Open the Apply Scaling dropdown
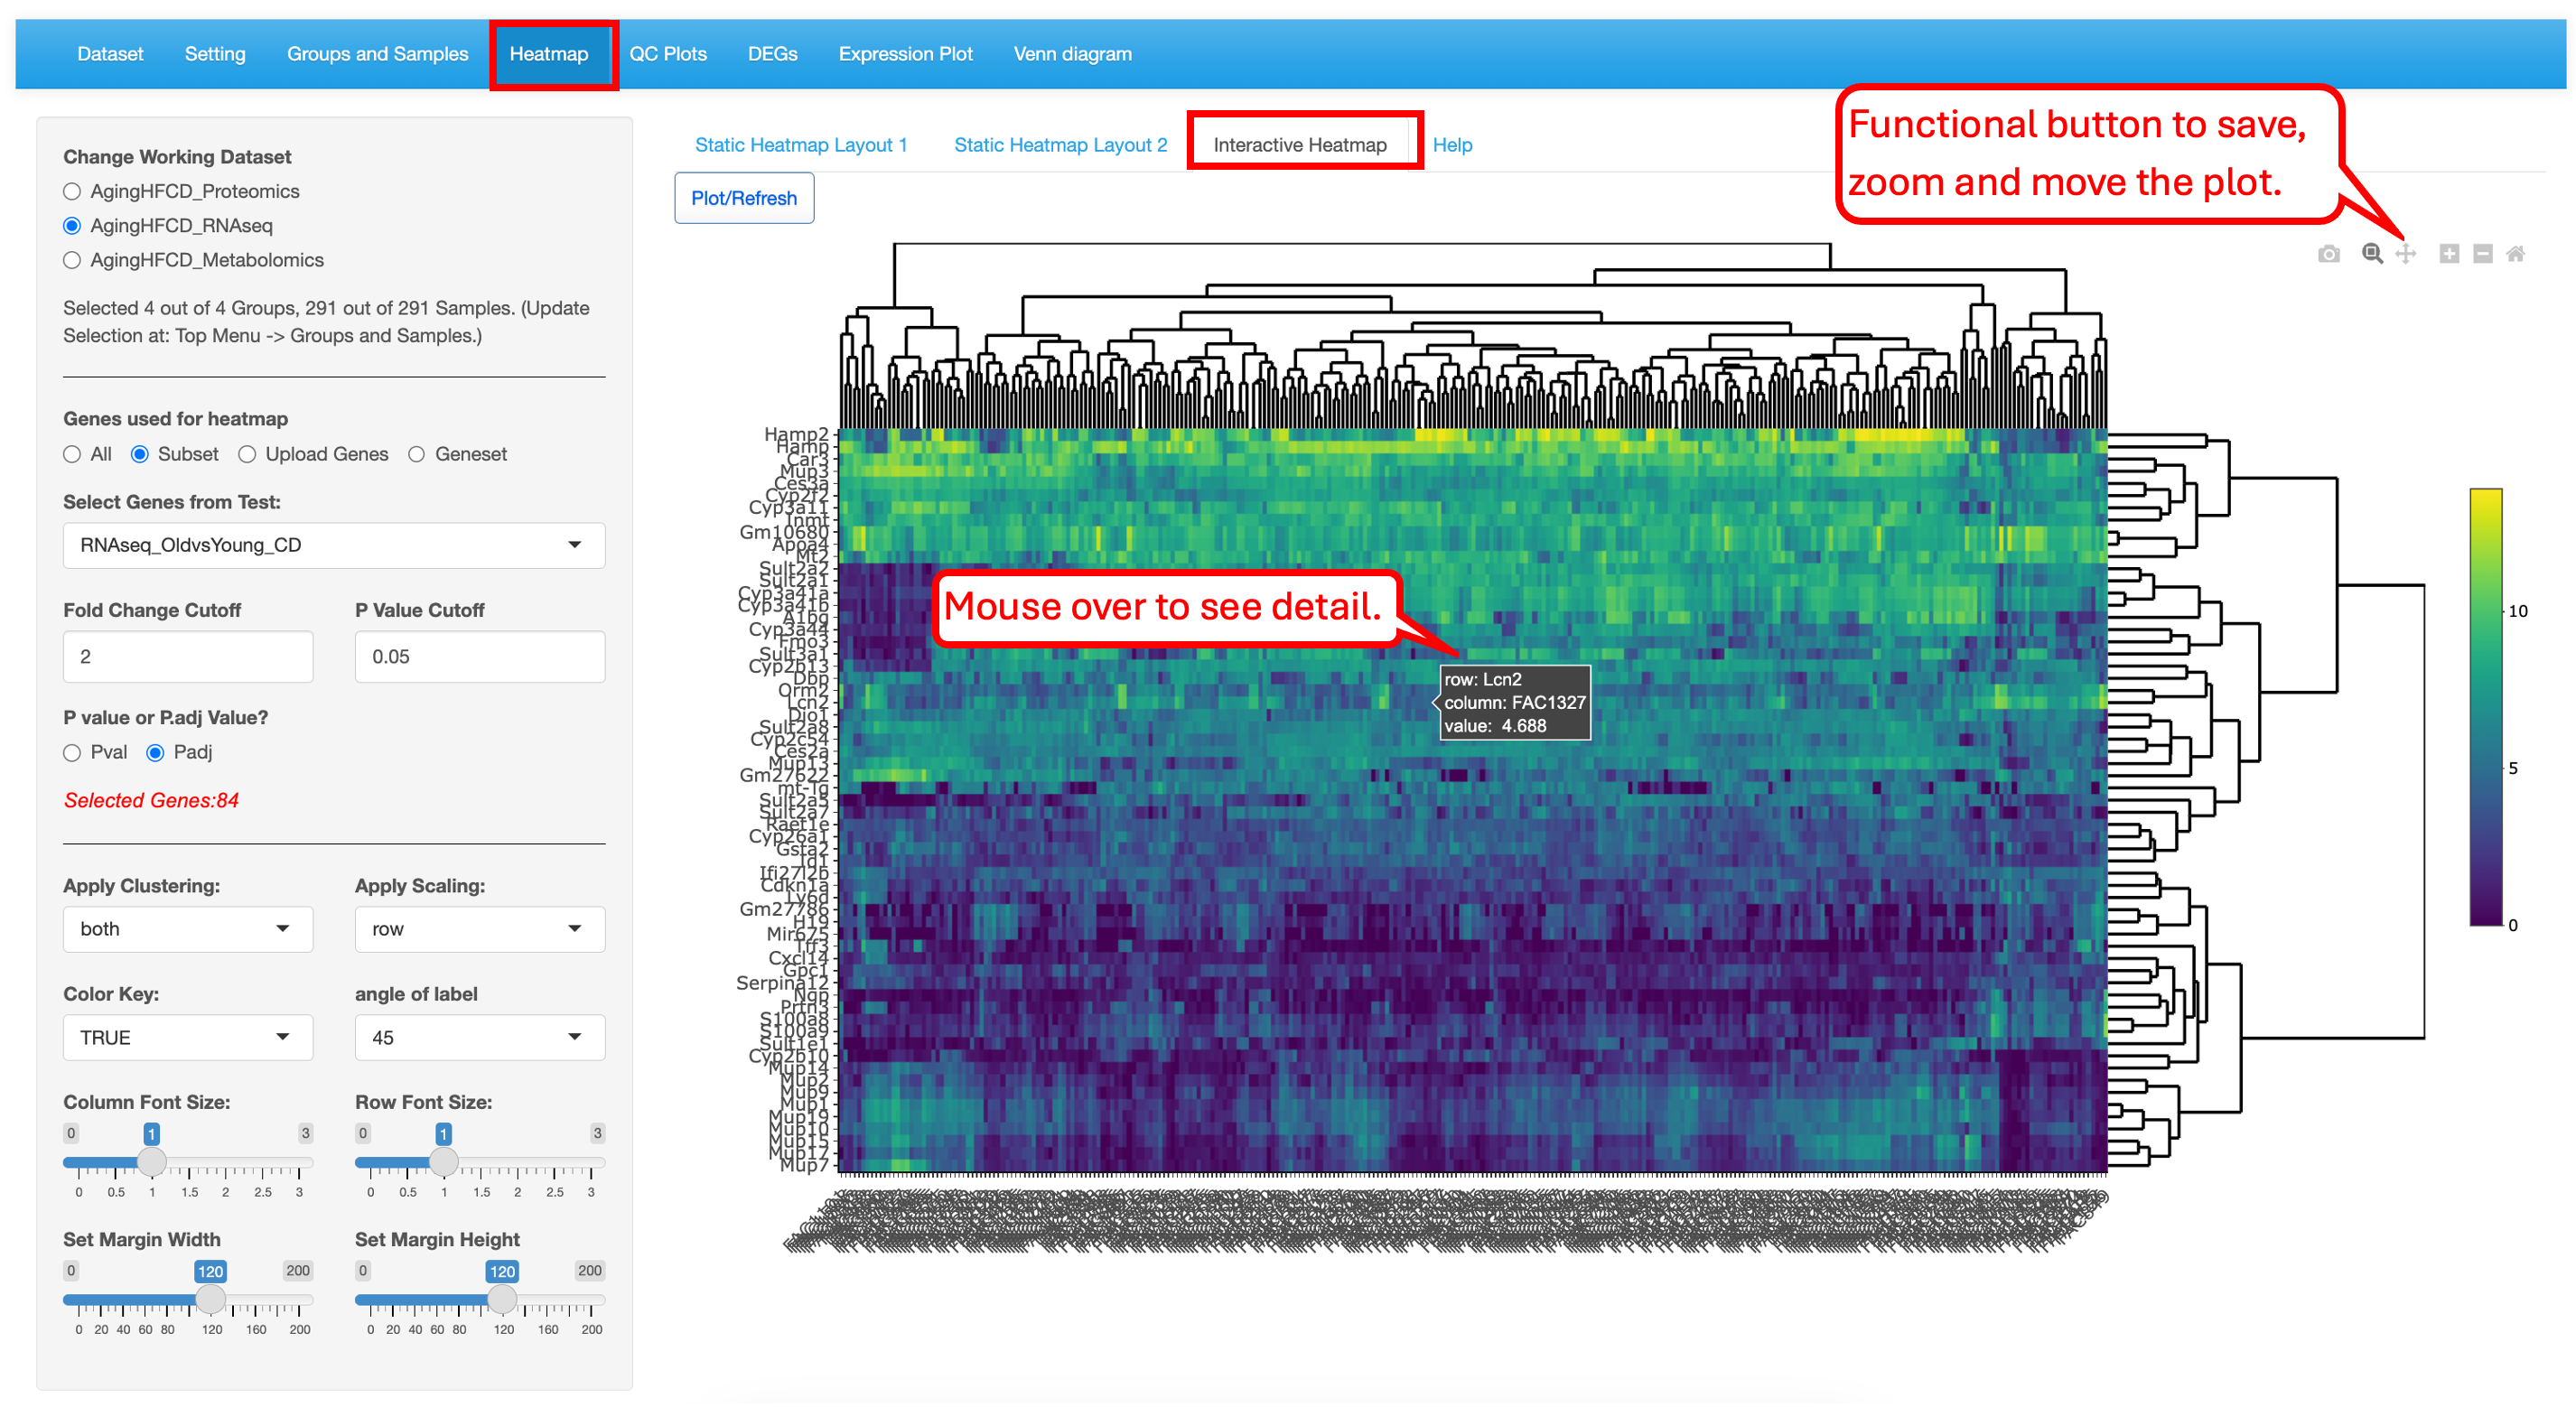2576x1407 pixels. point(480,929)
